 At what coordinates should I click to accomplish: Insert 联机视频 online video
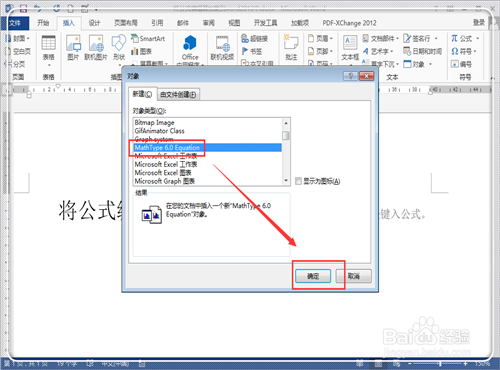coord(222,48)
